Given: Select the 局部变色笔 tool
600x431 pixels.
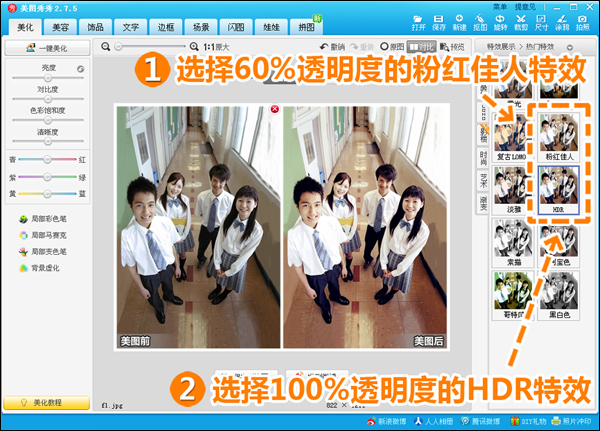Looking at the screenshot, I should click(x=43, y=251).
